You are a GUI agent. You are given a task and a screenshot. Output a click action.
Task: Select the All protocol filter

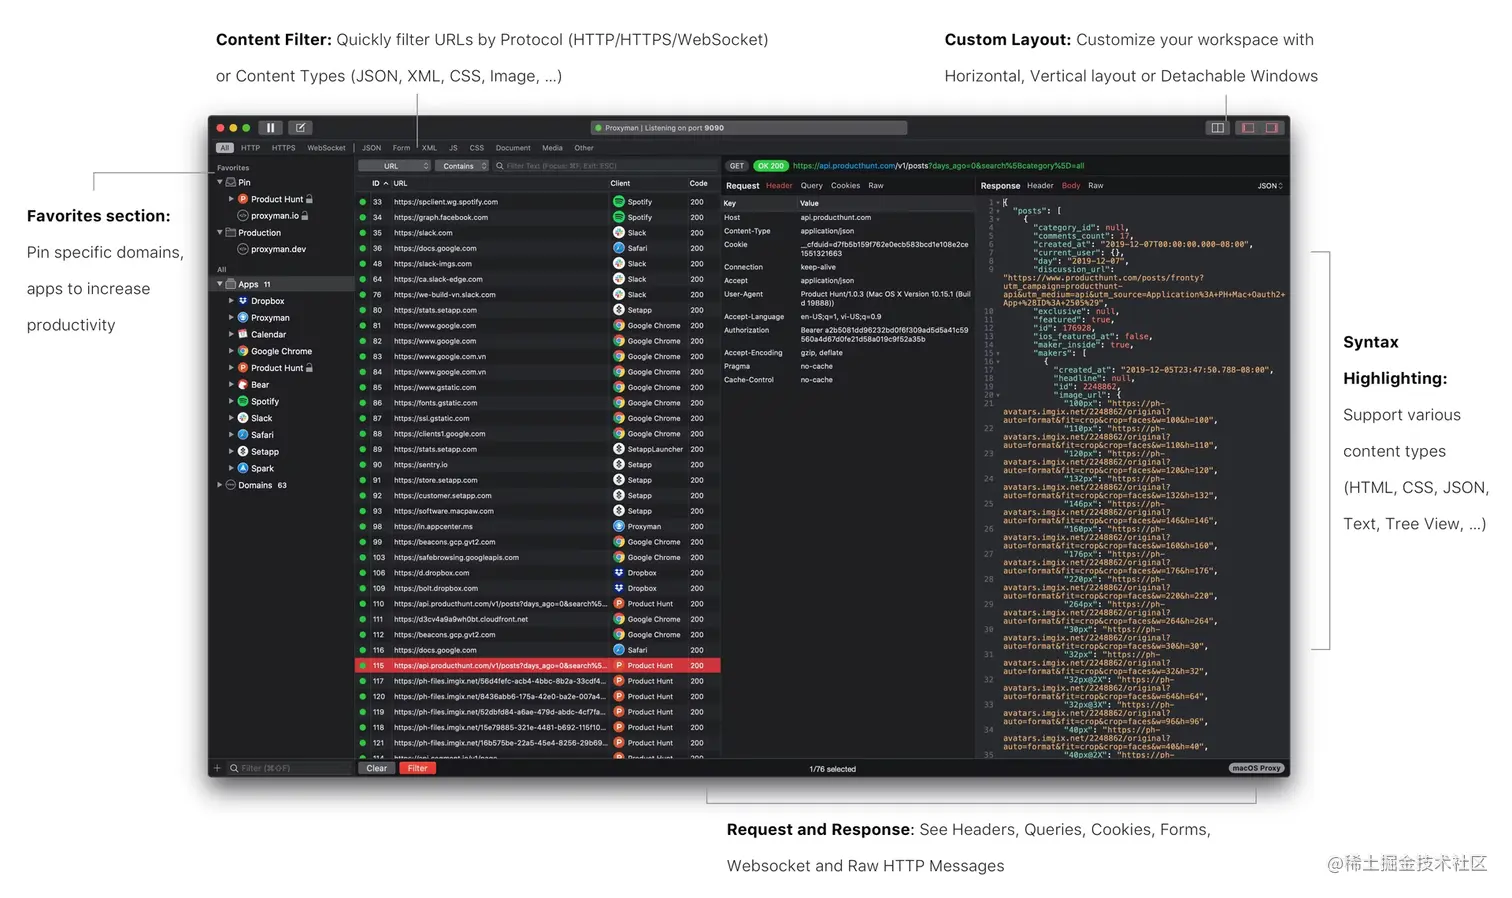[225, 148]
